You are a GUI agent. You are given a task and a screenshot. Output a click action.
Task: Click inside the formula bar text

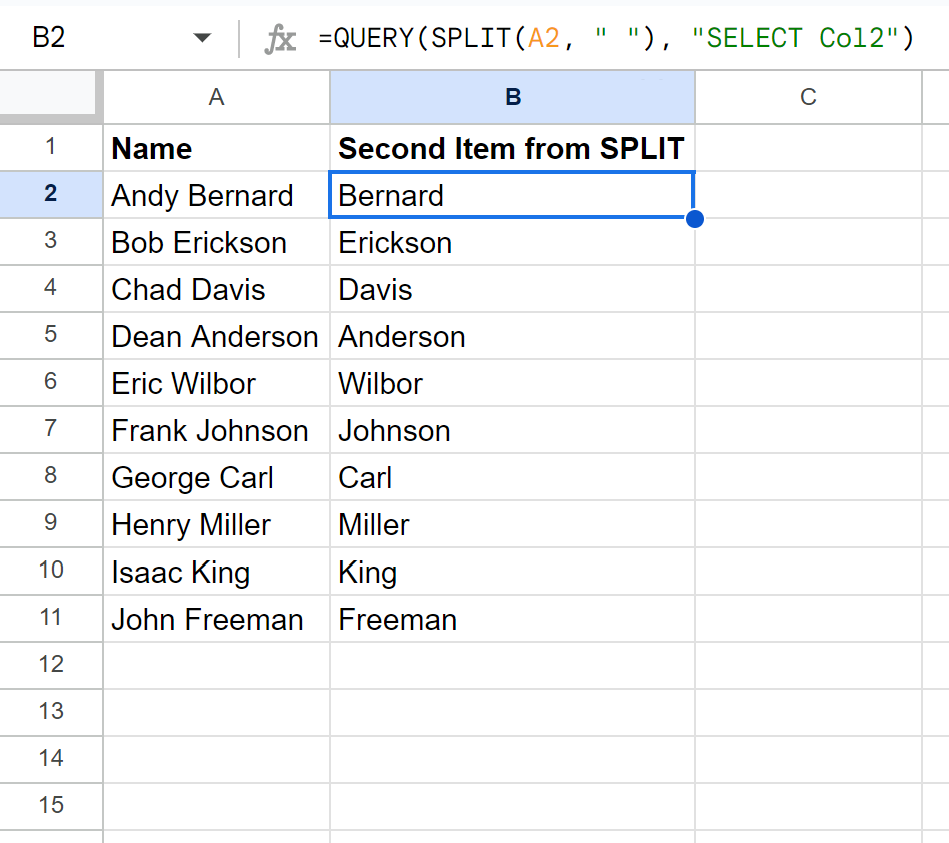click(615, 39)
